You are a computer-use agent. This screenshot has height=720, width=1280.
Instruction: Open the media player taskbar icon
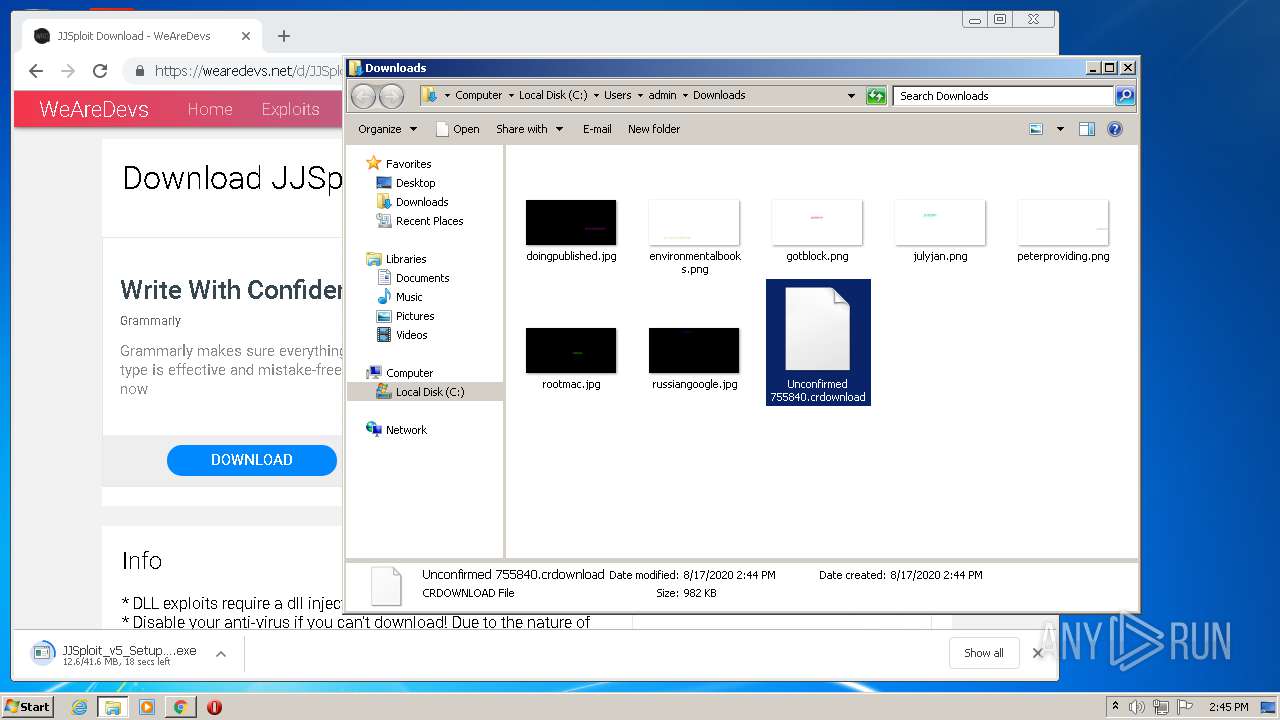point(147,707)
